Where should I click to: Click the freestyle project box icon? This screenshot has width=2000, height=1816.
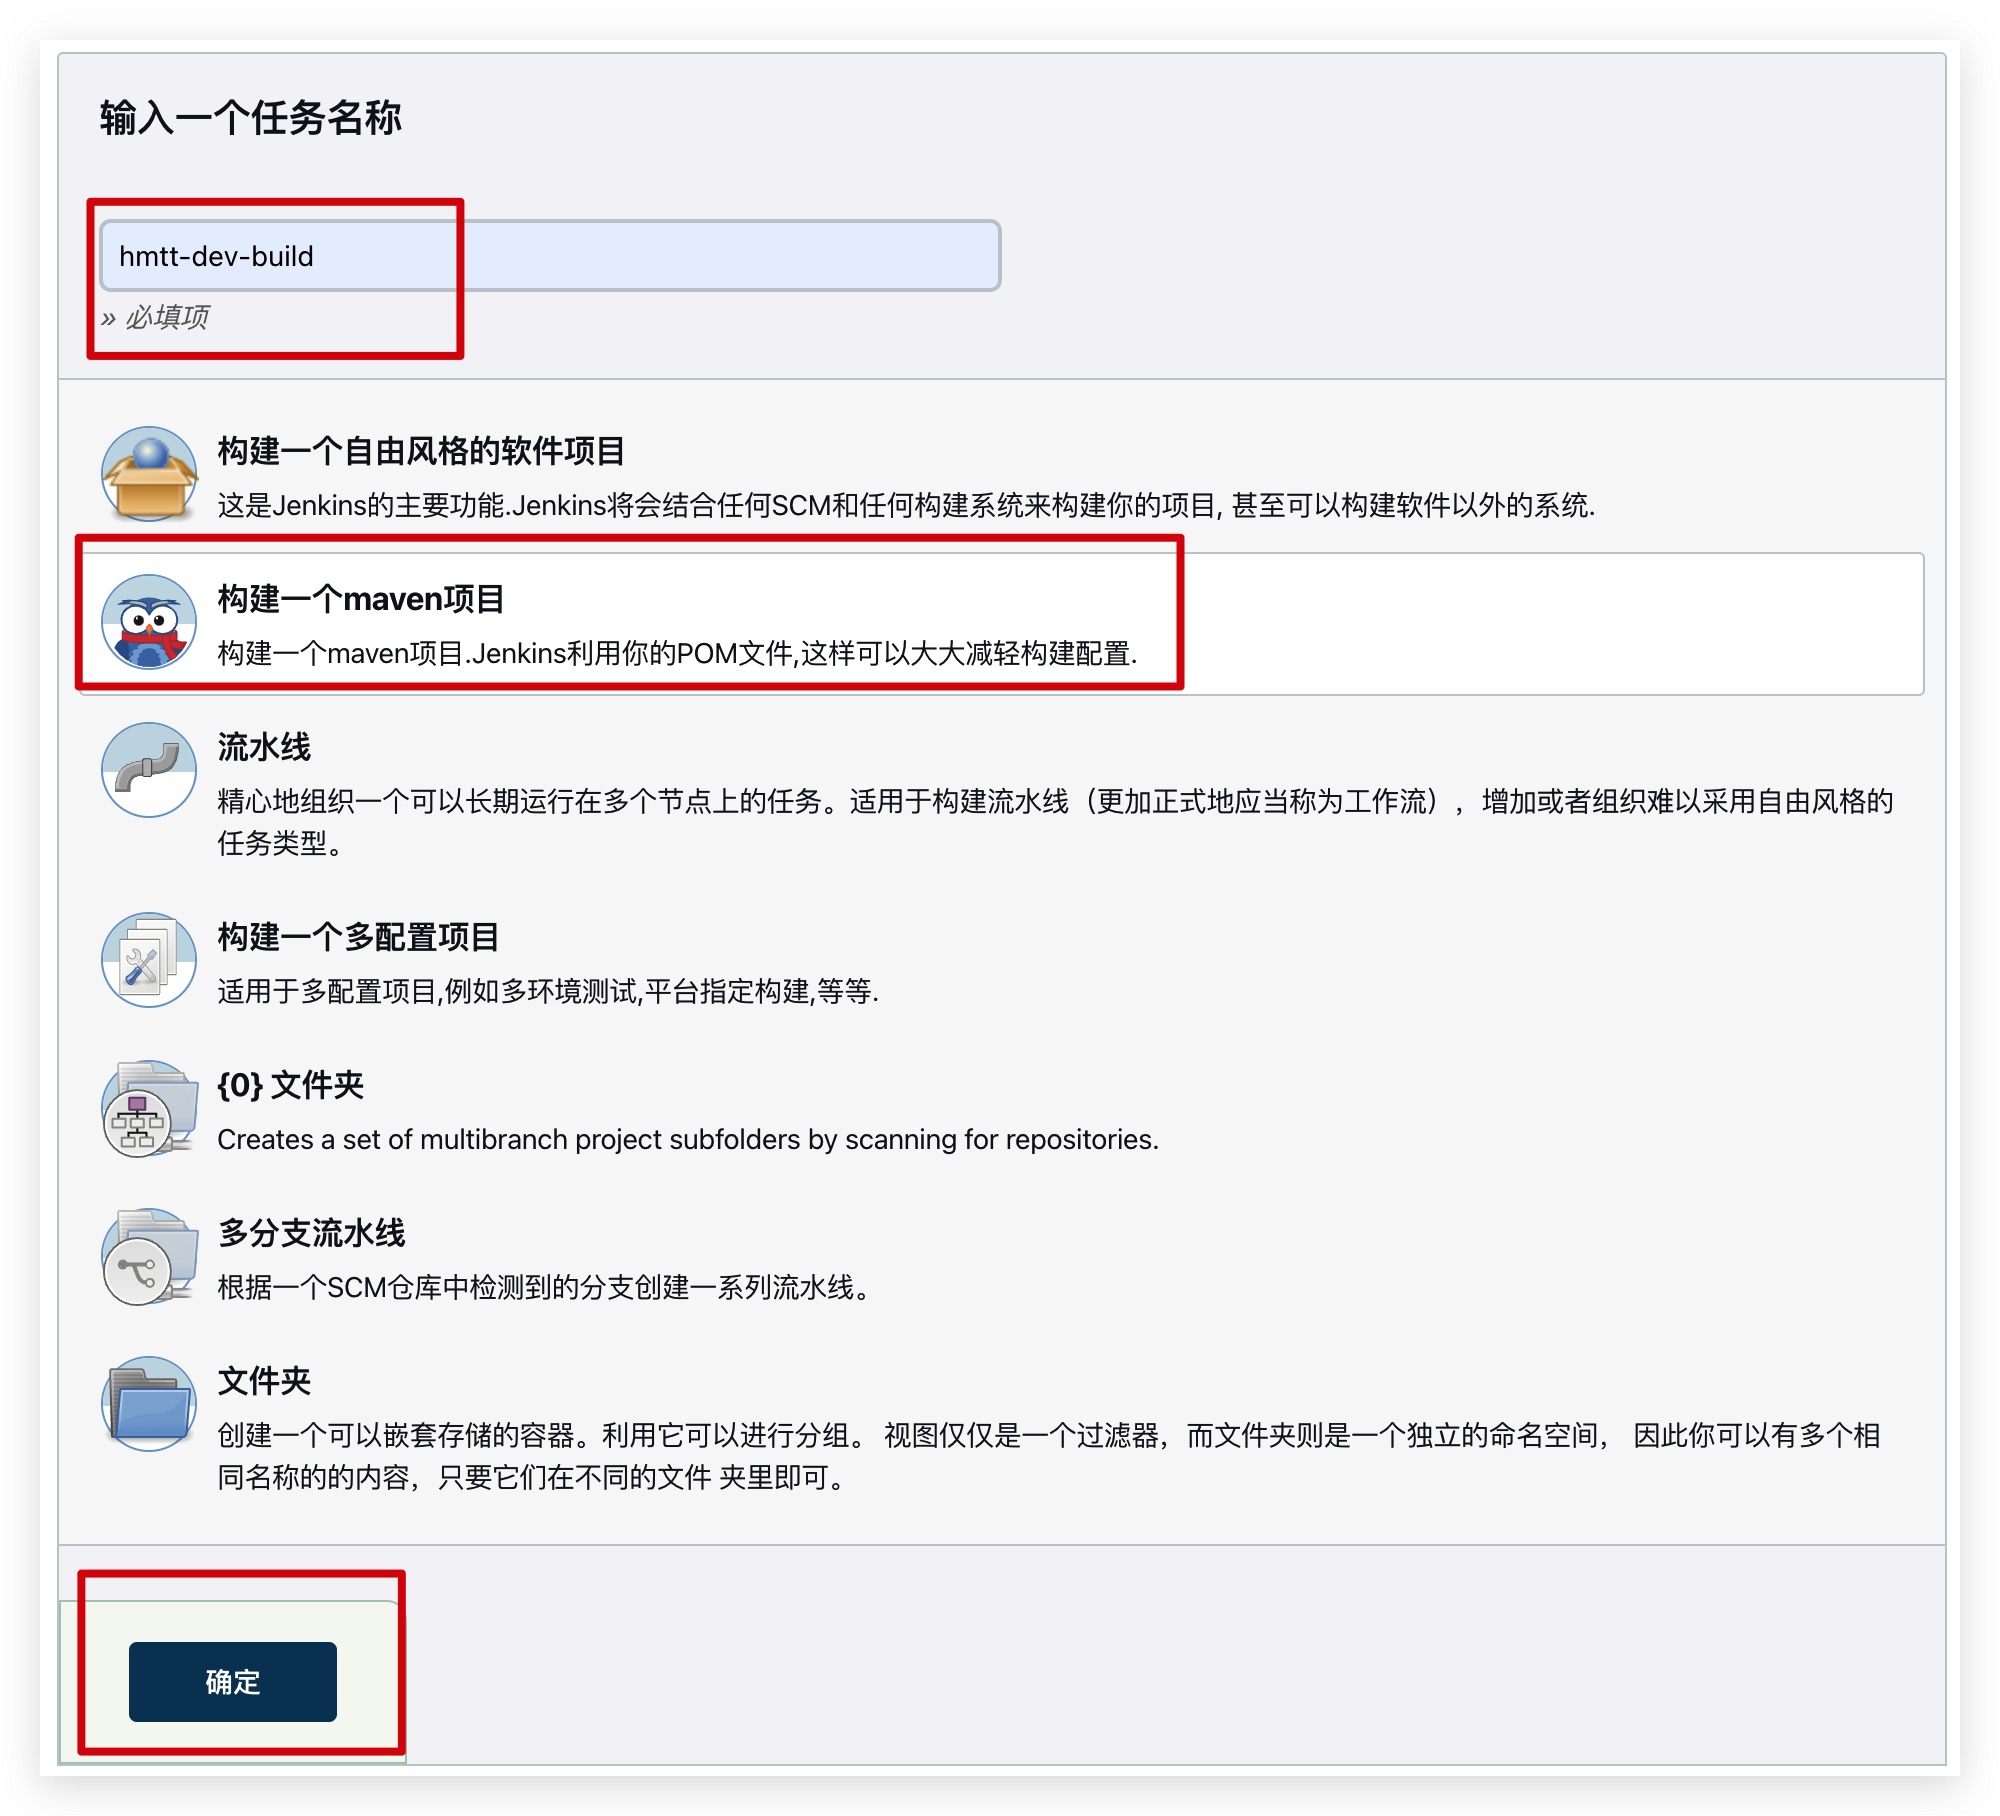pyautogui.click(x=149, y=474)
